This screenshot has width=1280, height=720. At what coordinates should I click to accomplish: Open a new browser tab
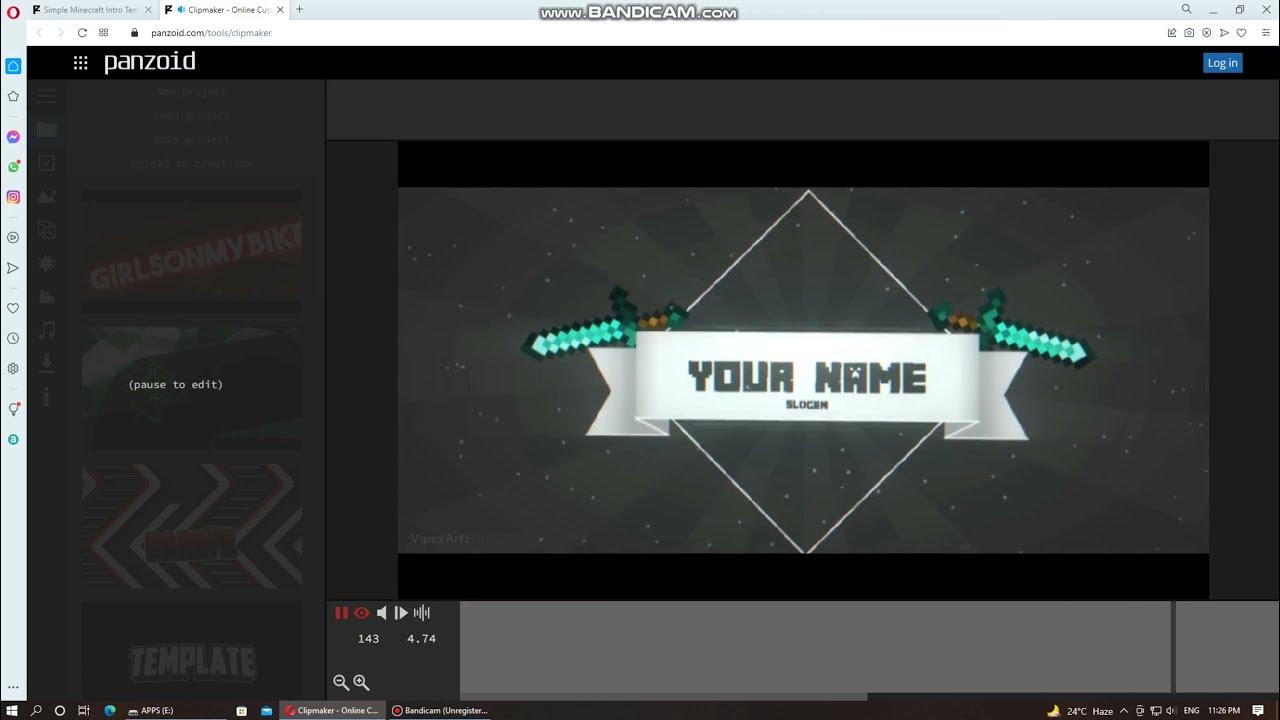tap(299, 10)
